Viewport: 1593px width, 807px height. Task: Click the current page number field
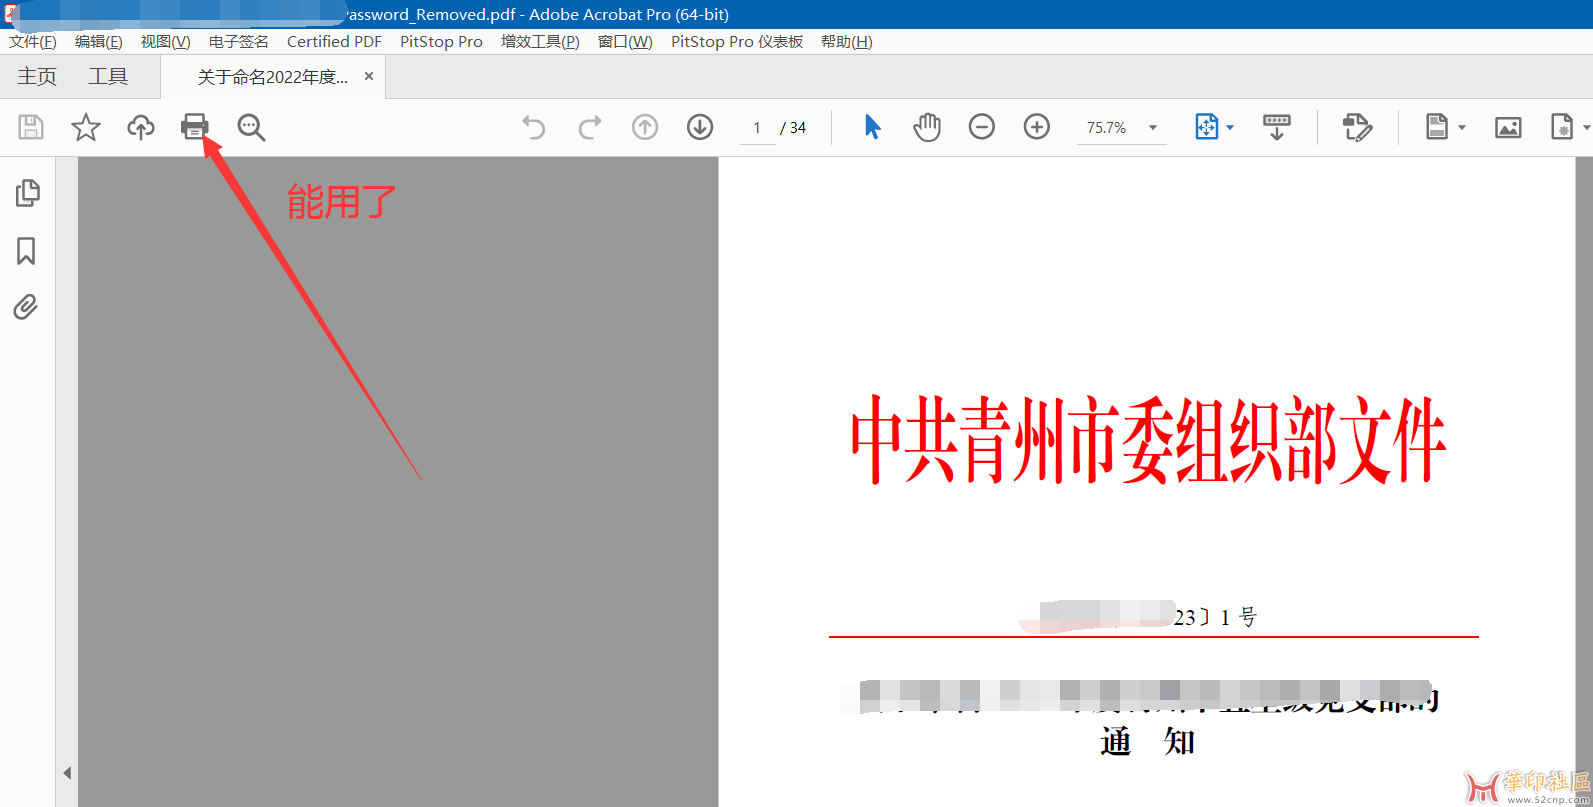757,128
